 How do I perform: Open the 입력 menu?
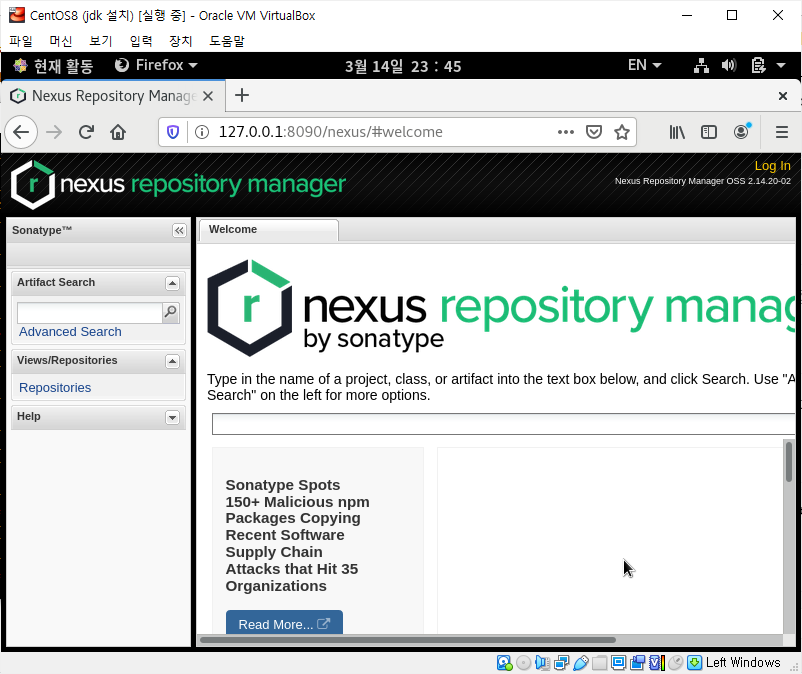click(x=141, y=41)
